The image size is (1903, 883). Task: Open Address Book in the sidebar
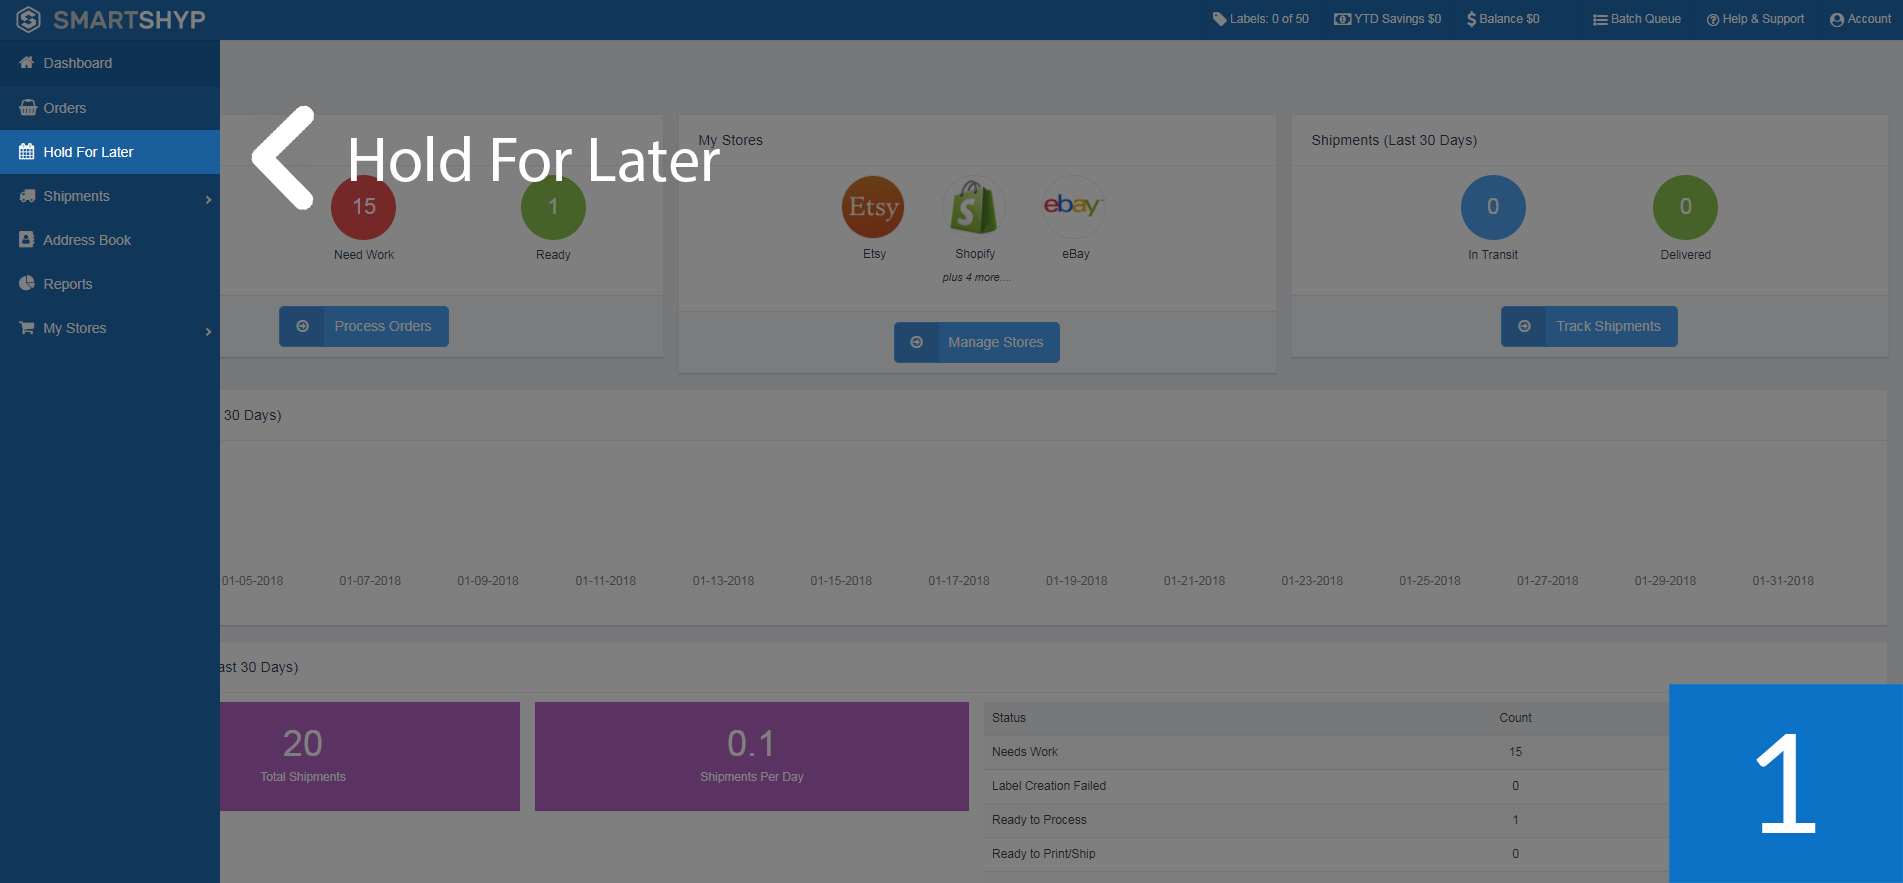point(110,240)
